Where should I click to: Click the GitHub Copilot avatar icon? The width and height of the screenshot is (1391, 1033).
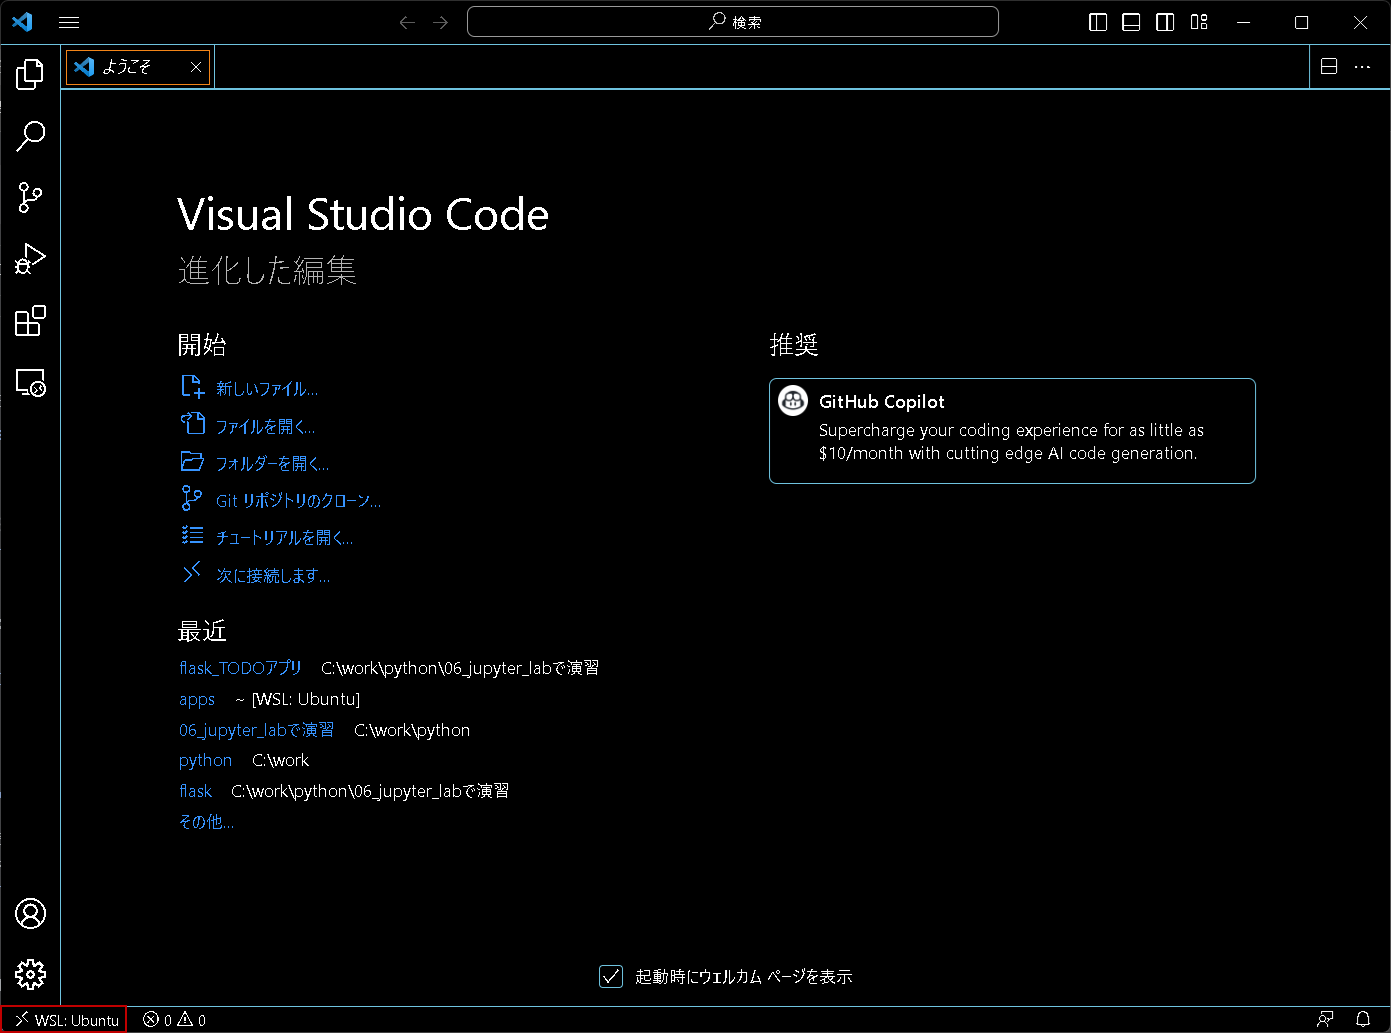[793, 401]
